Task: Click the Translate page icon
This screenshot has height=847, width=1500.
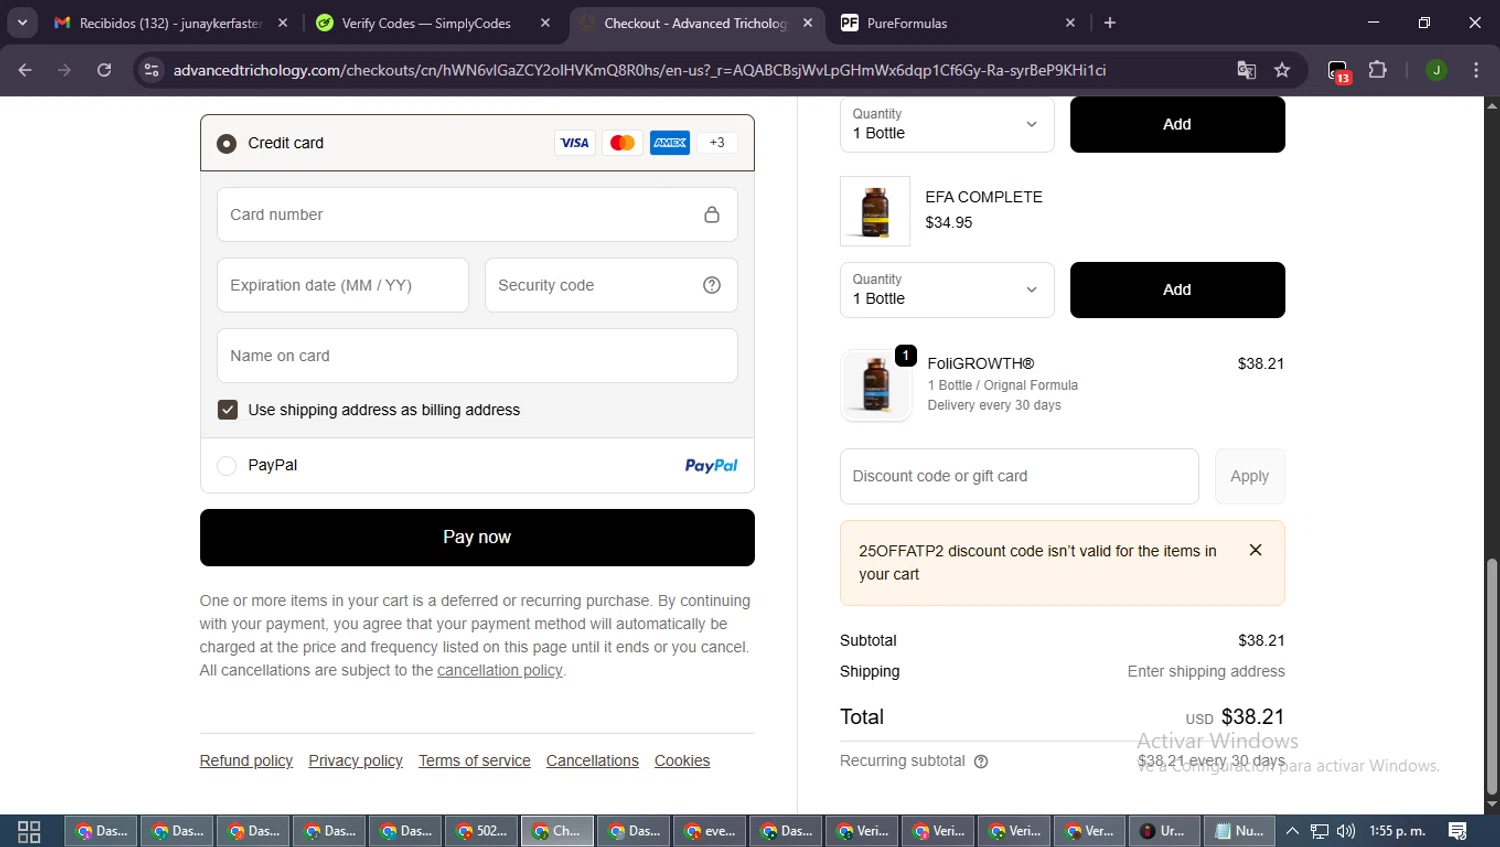Action: click(x=1246, y=70)
